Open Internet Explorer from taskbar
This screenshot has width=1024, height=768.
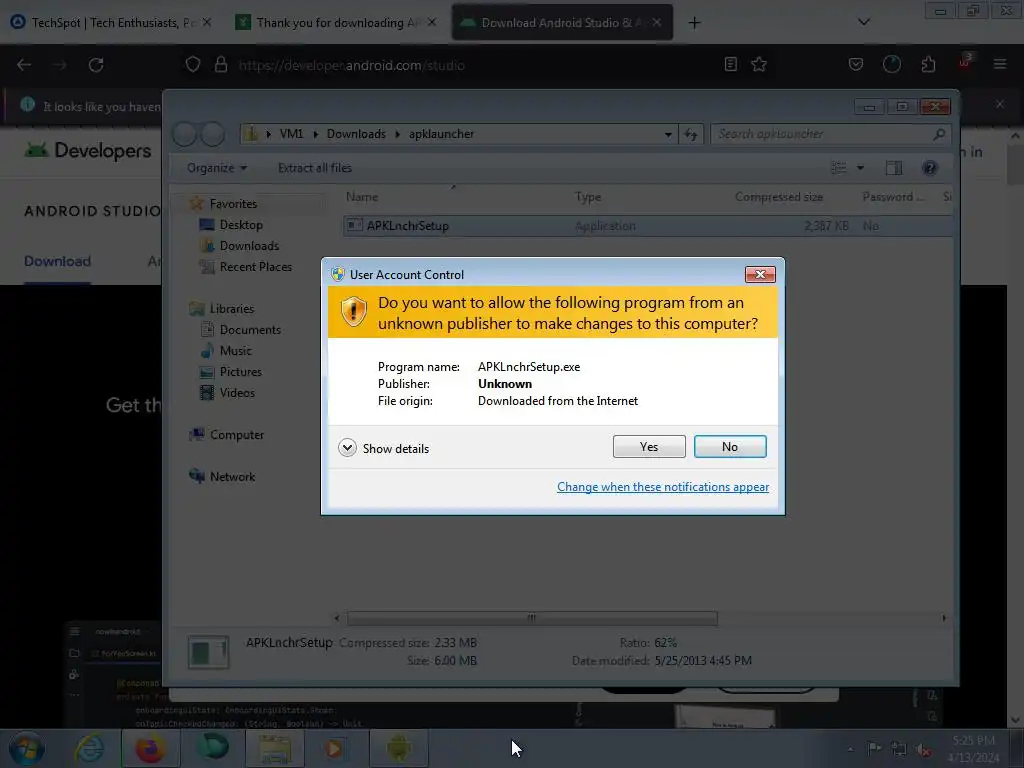point(89,748)
